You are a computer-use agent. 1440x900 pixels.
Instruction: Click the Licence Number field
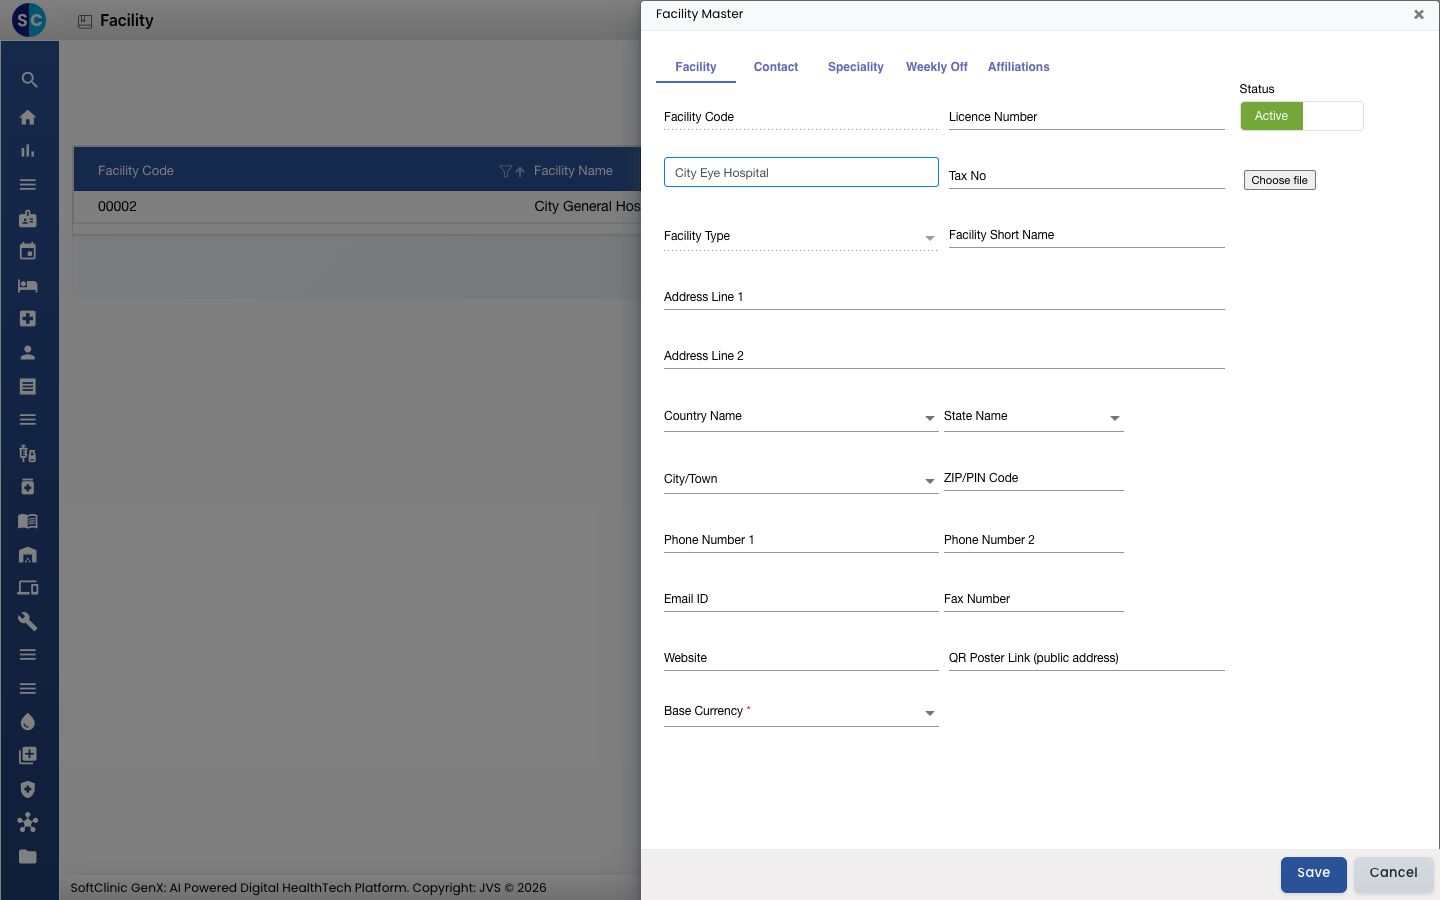(1087, 117)
